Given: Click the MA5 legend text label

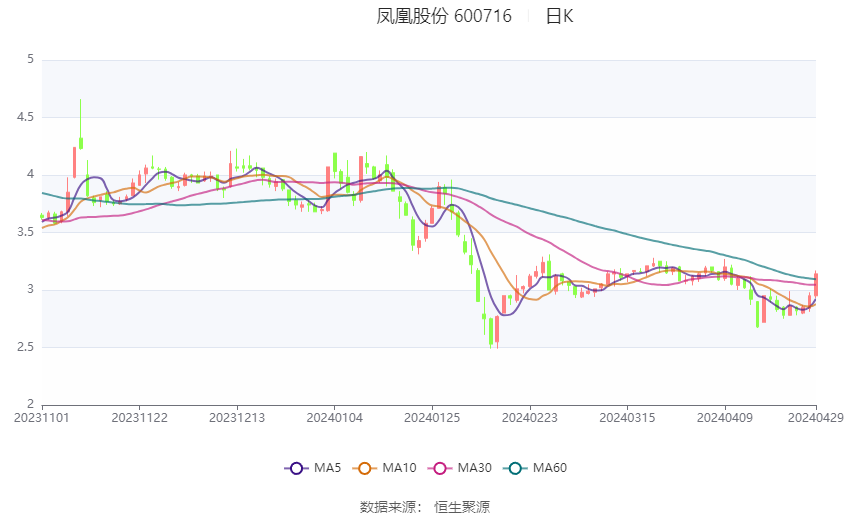Looking at the screenshot, I should point(327,467).
